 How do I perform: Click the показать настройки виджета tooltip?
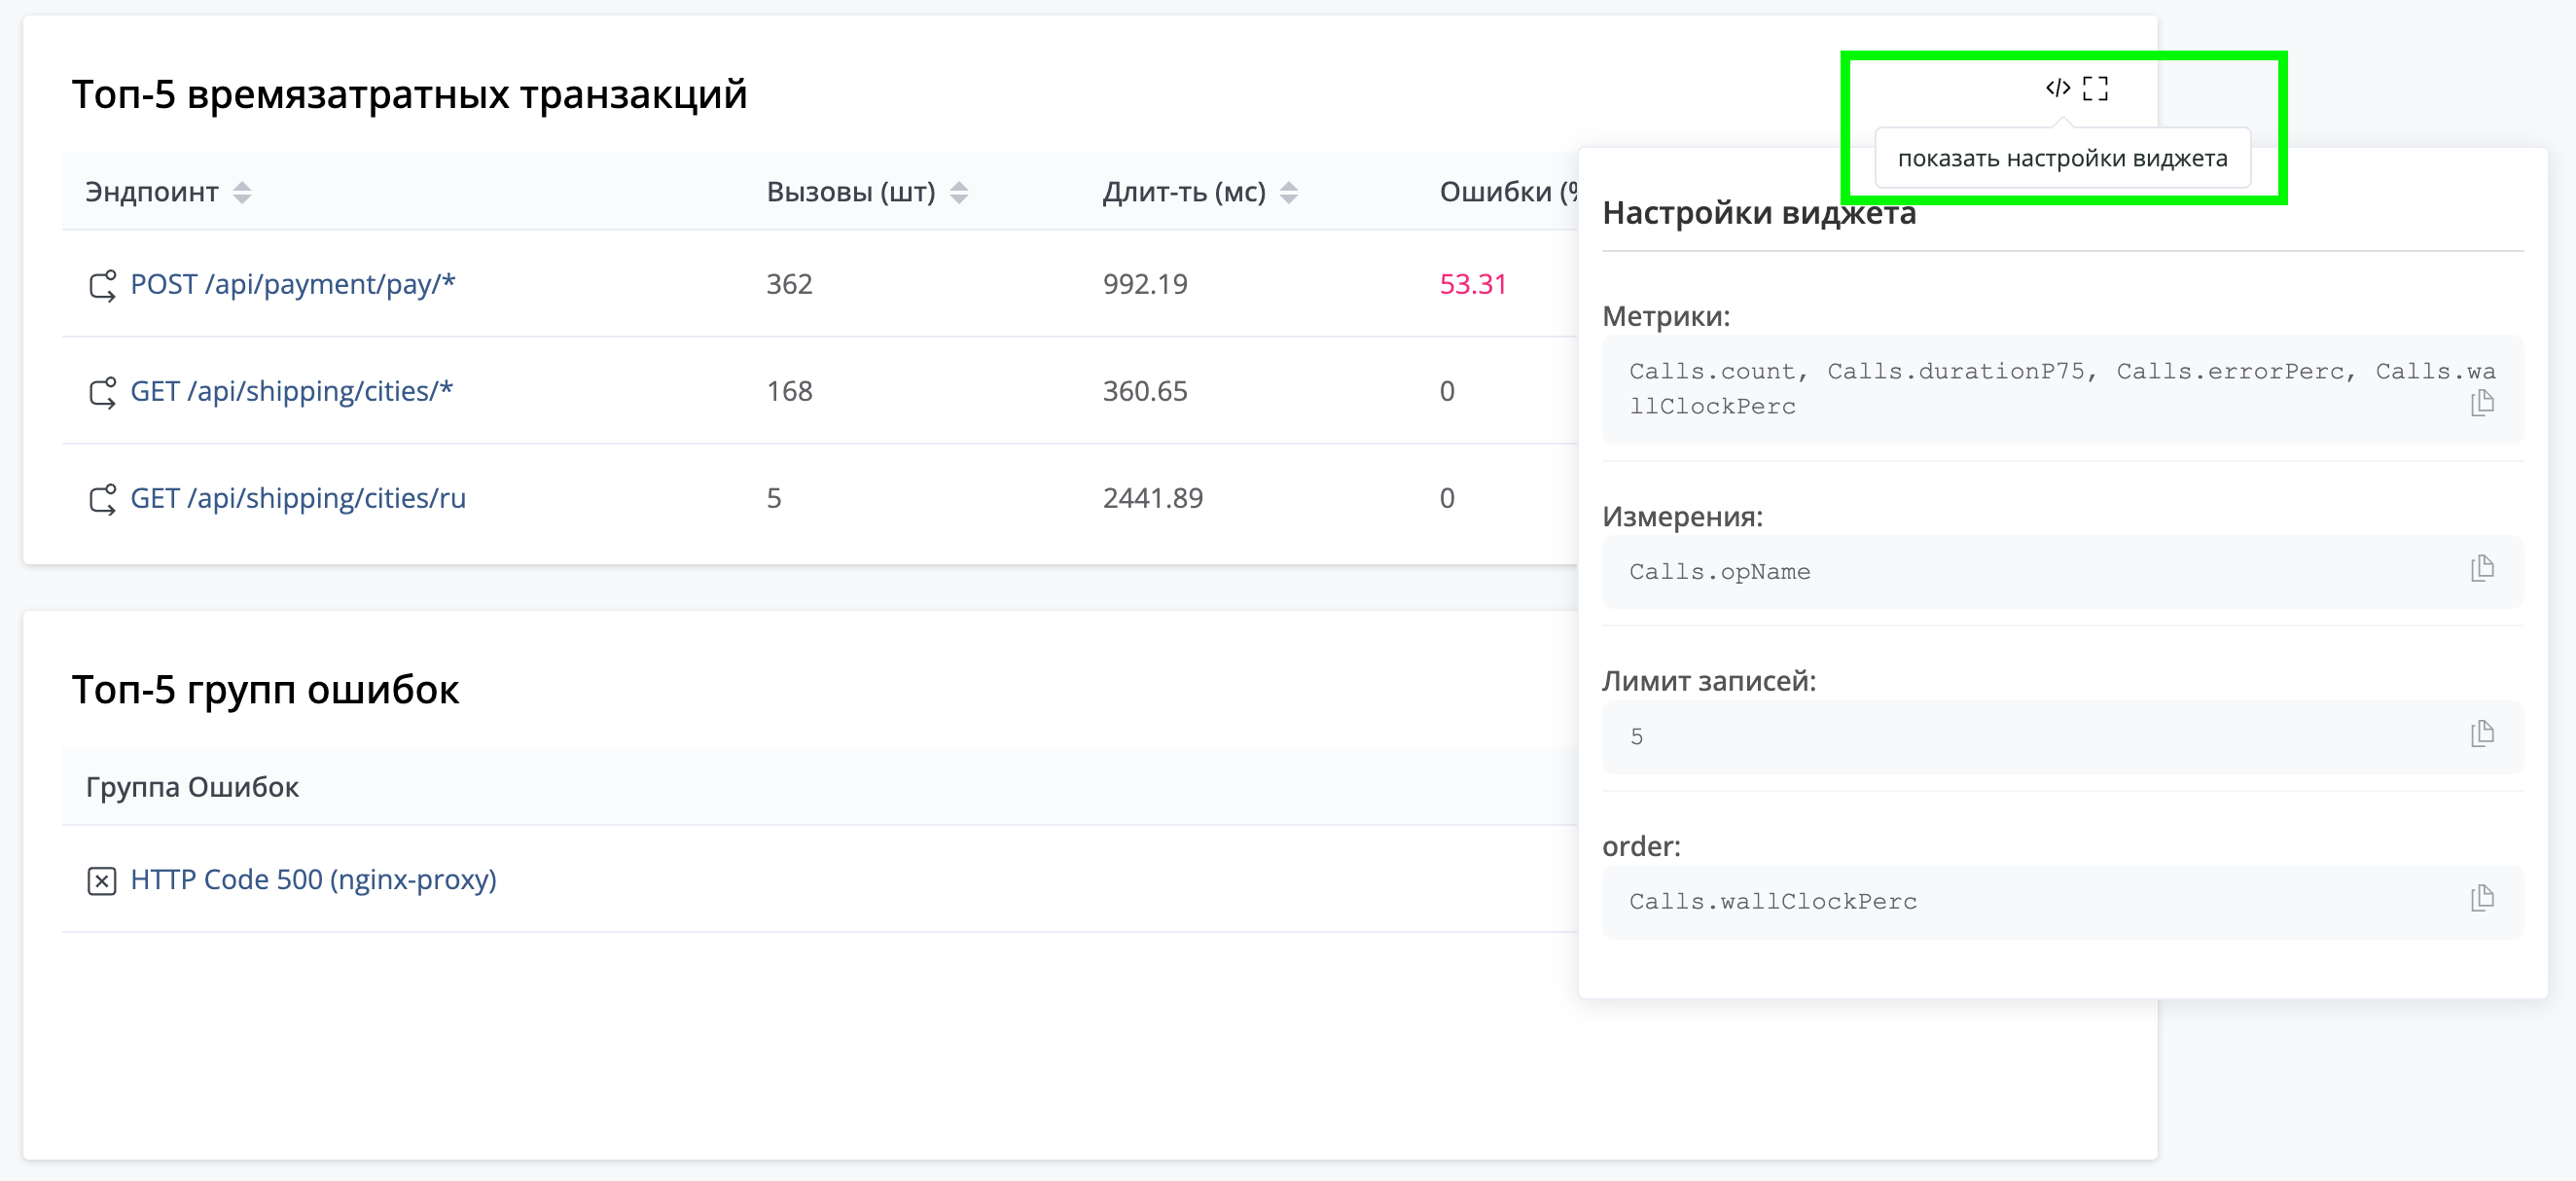2062,158
